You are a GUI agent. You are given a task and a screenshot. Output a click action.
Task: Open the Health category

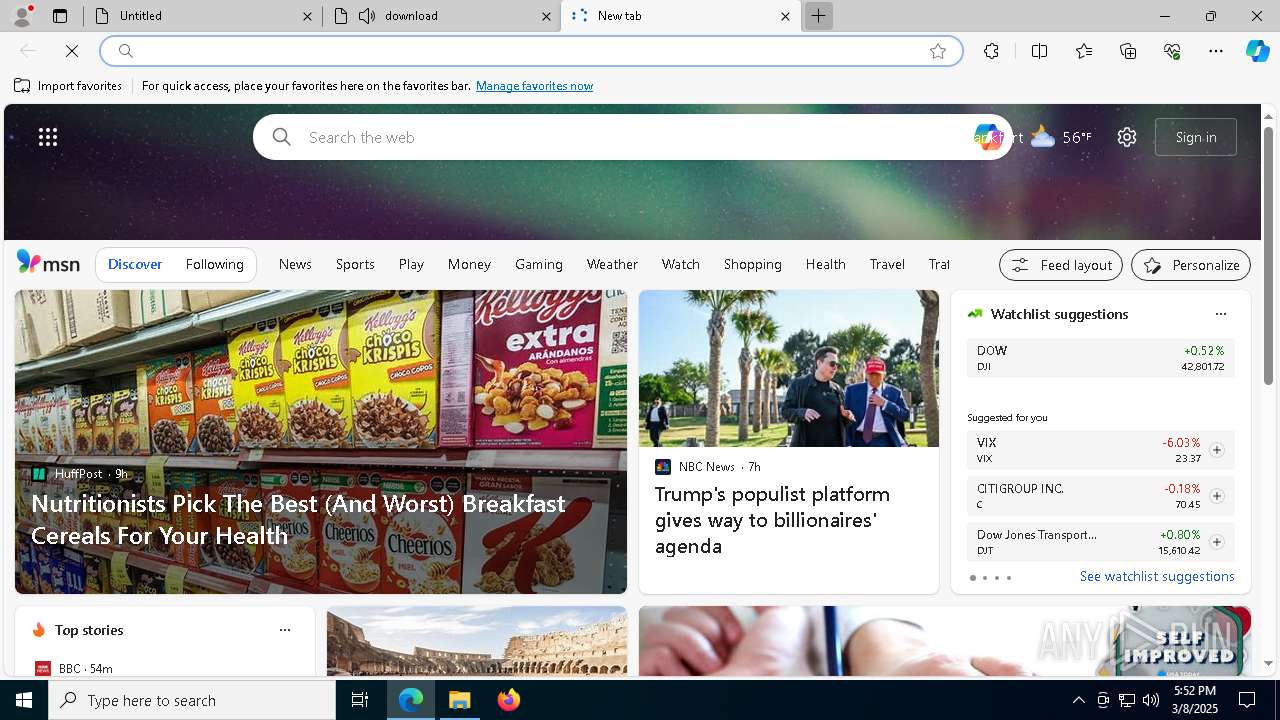pos(826,264)
